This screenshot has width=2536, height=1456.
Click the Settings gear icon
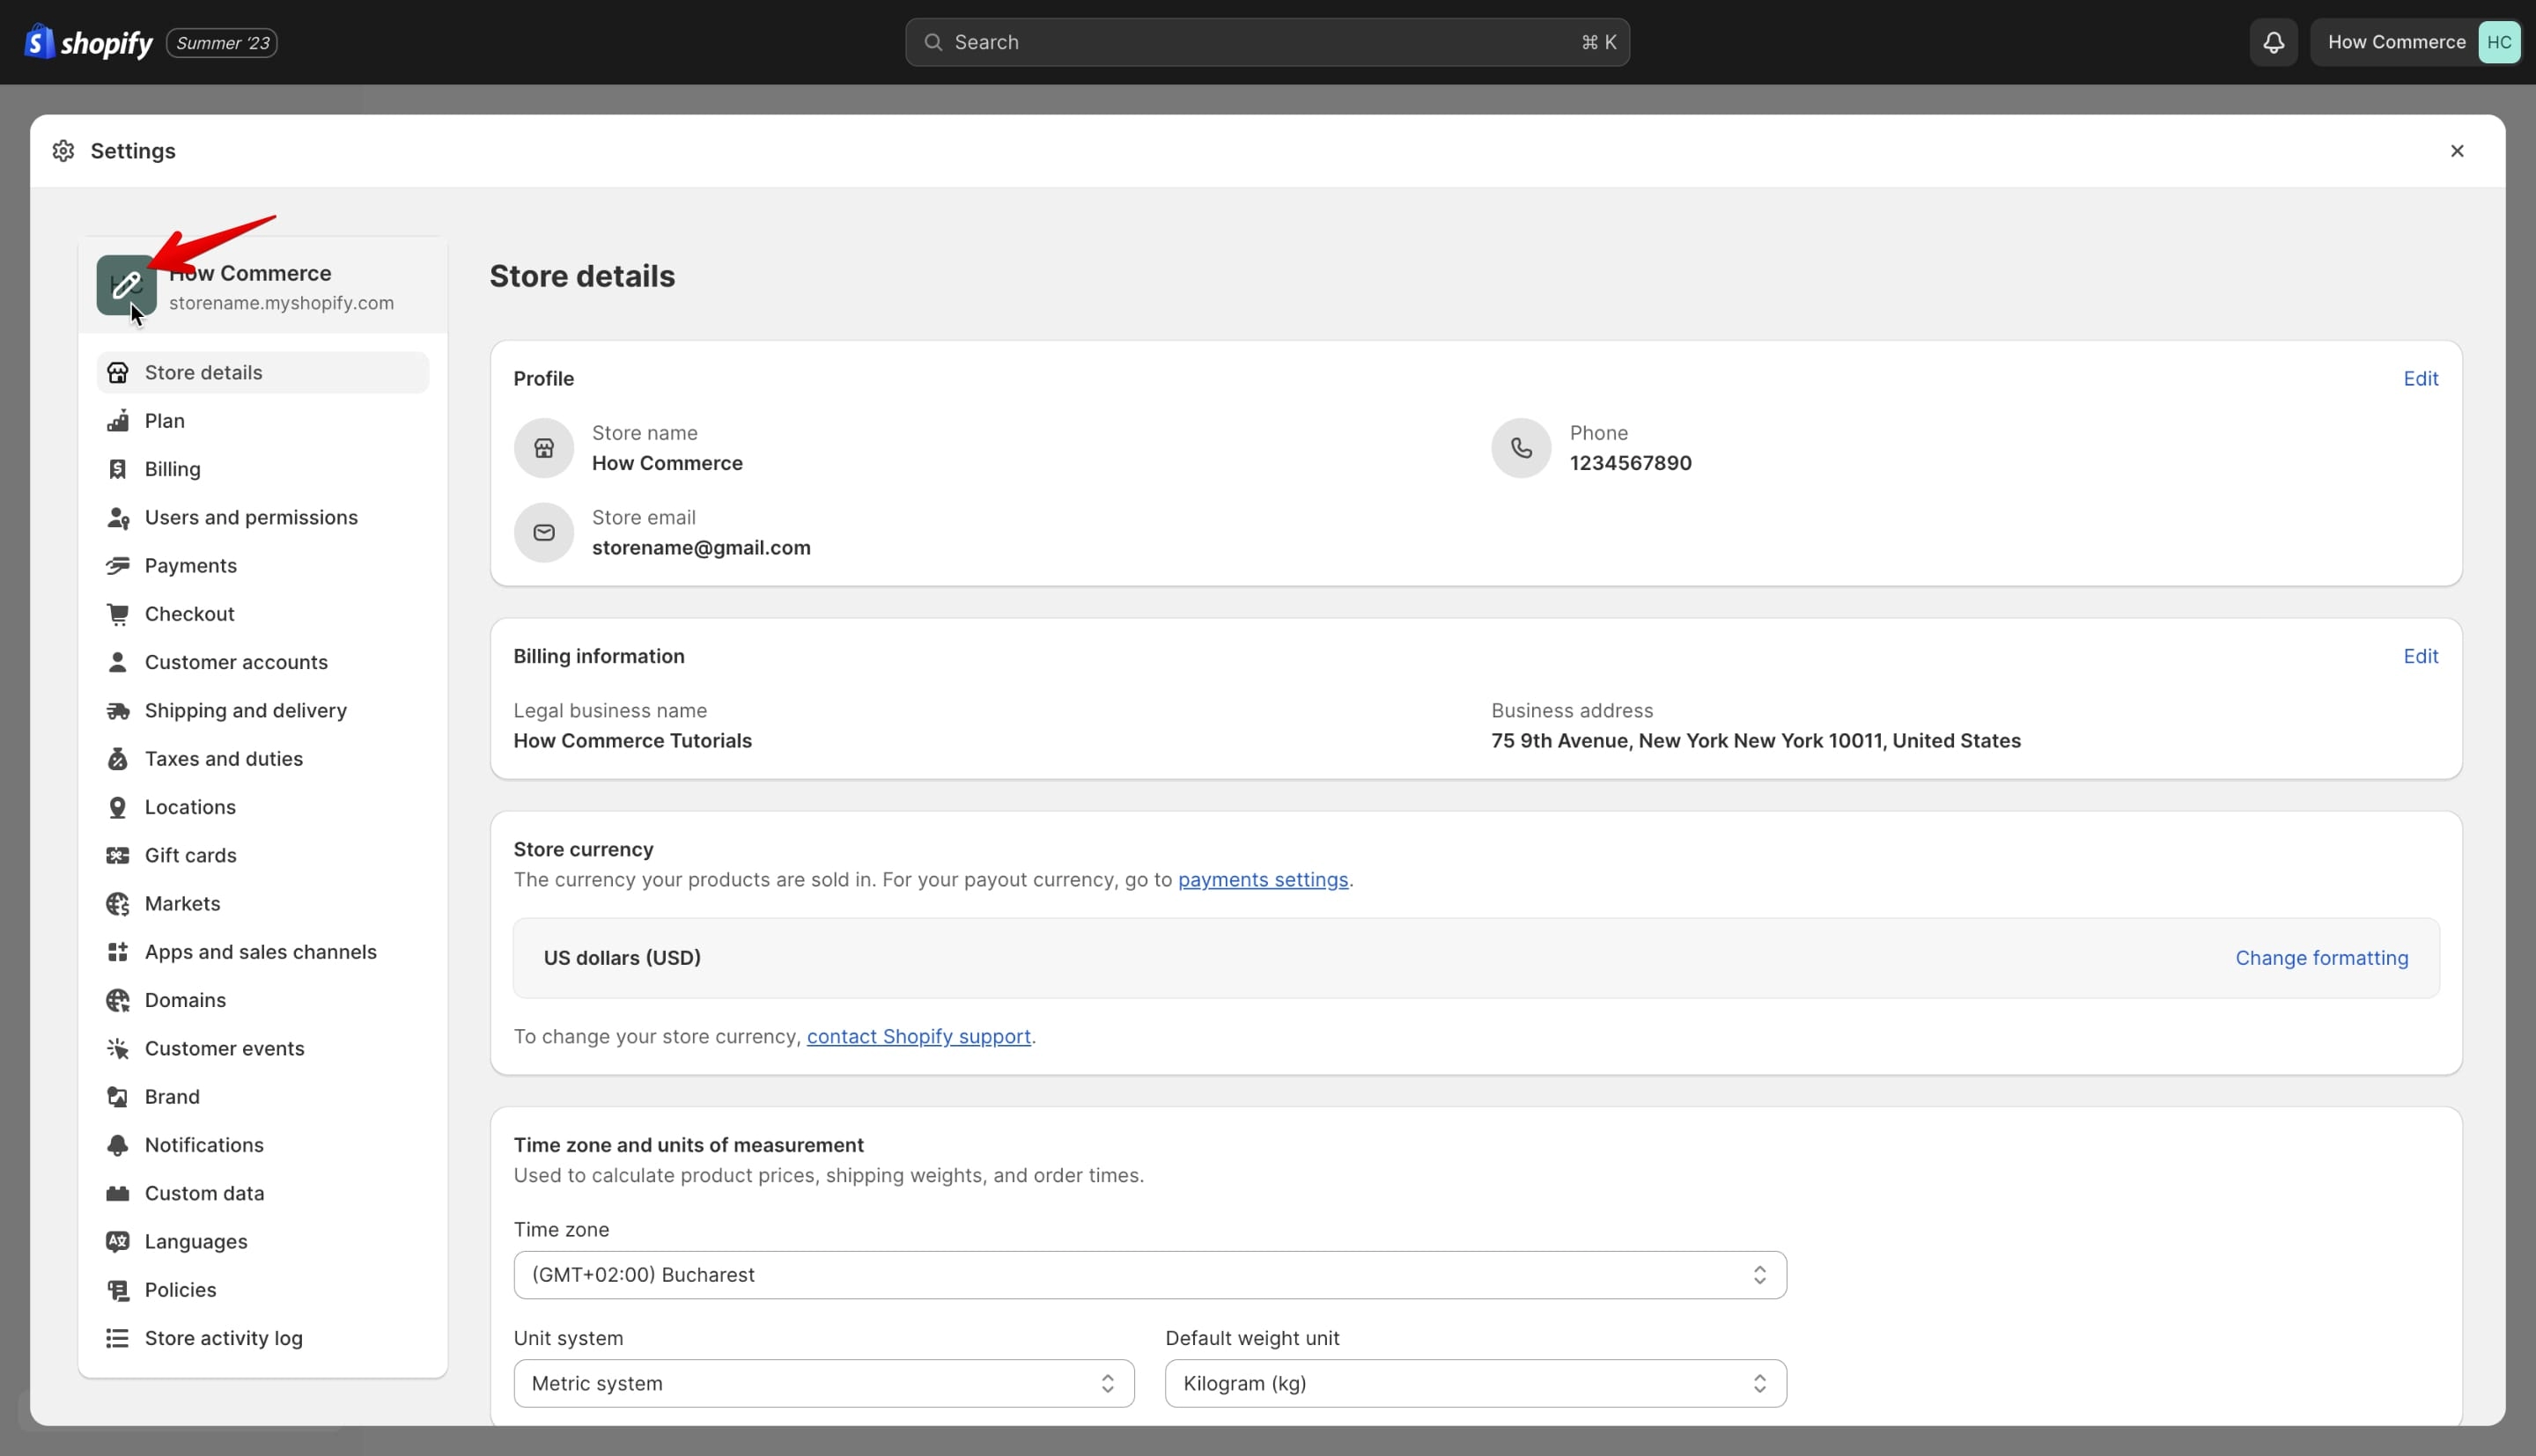63,151
